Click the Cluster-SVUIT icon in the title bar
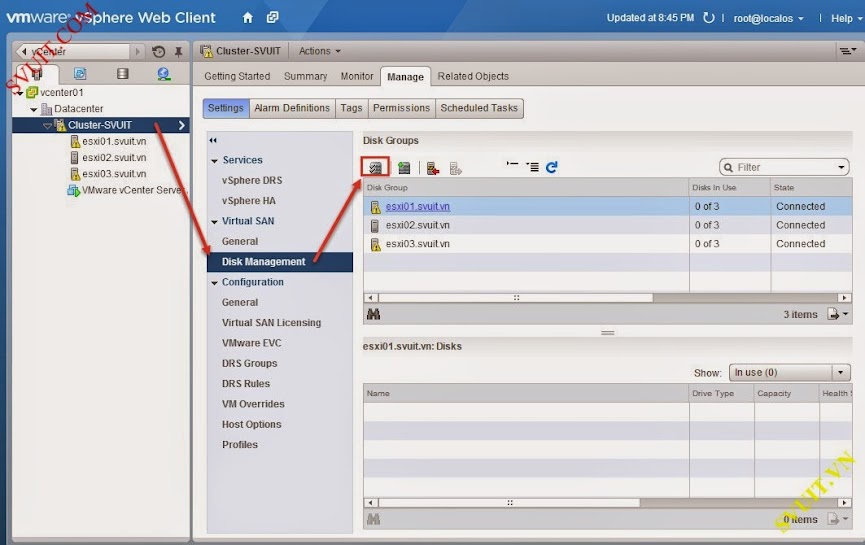 point(206,51)
